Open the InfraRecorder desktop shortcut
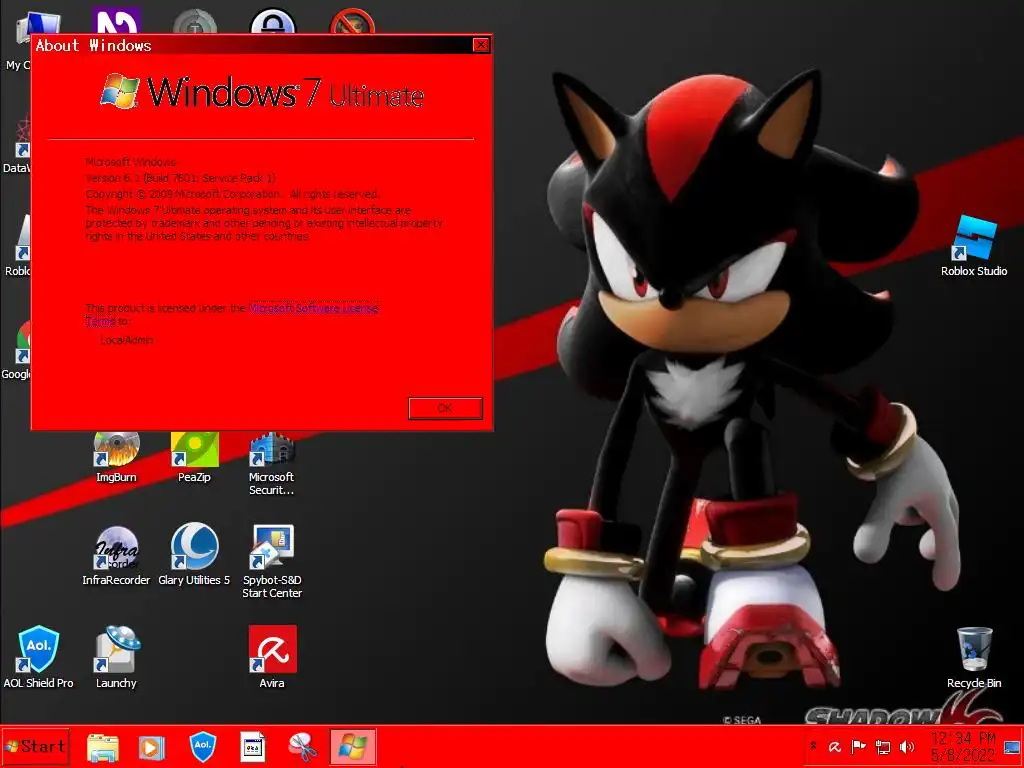The width and height of the screenshot is (1024, 768). pos(116,555)
